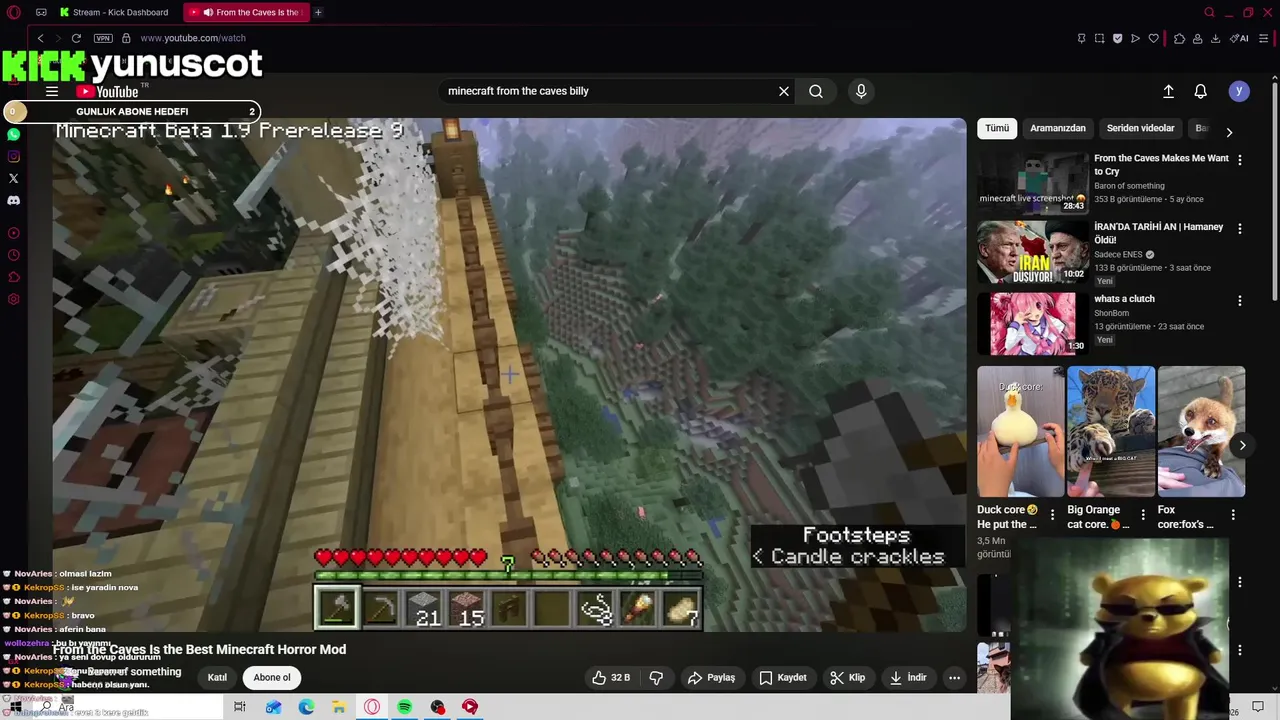Open the account avatar menu

pyautogui.click(x=1239, y=91)
